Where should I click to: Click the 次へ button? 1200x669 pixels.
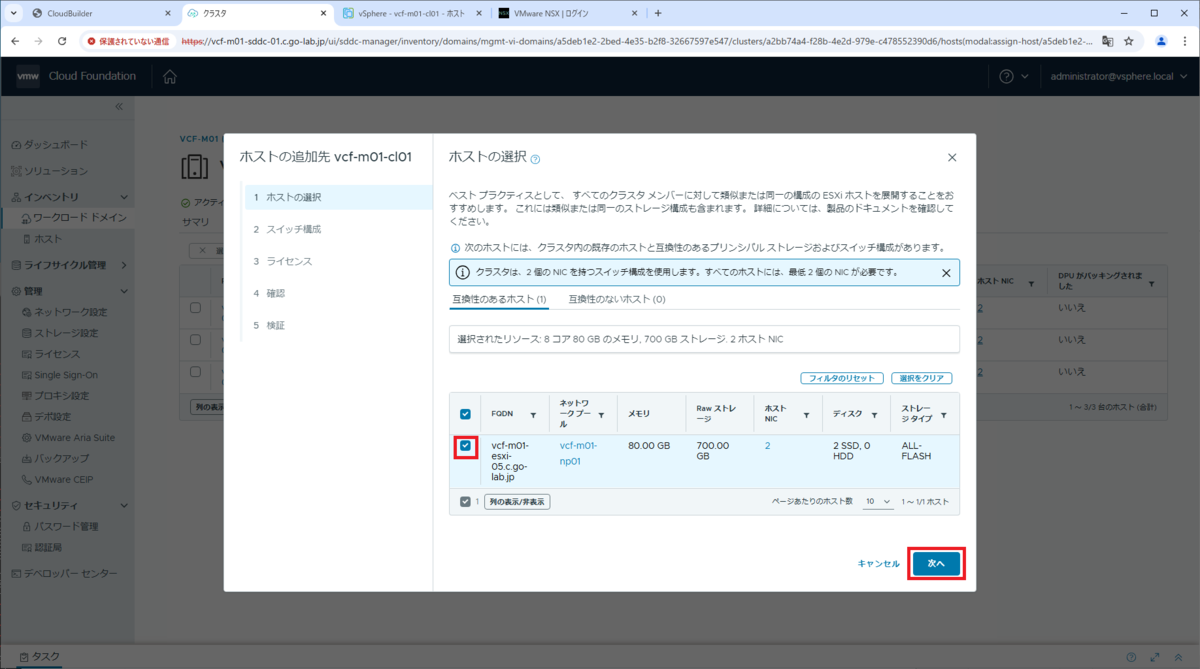936,564
